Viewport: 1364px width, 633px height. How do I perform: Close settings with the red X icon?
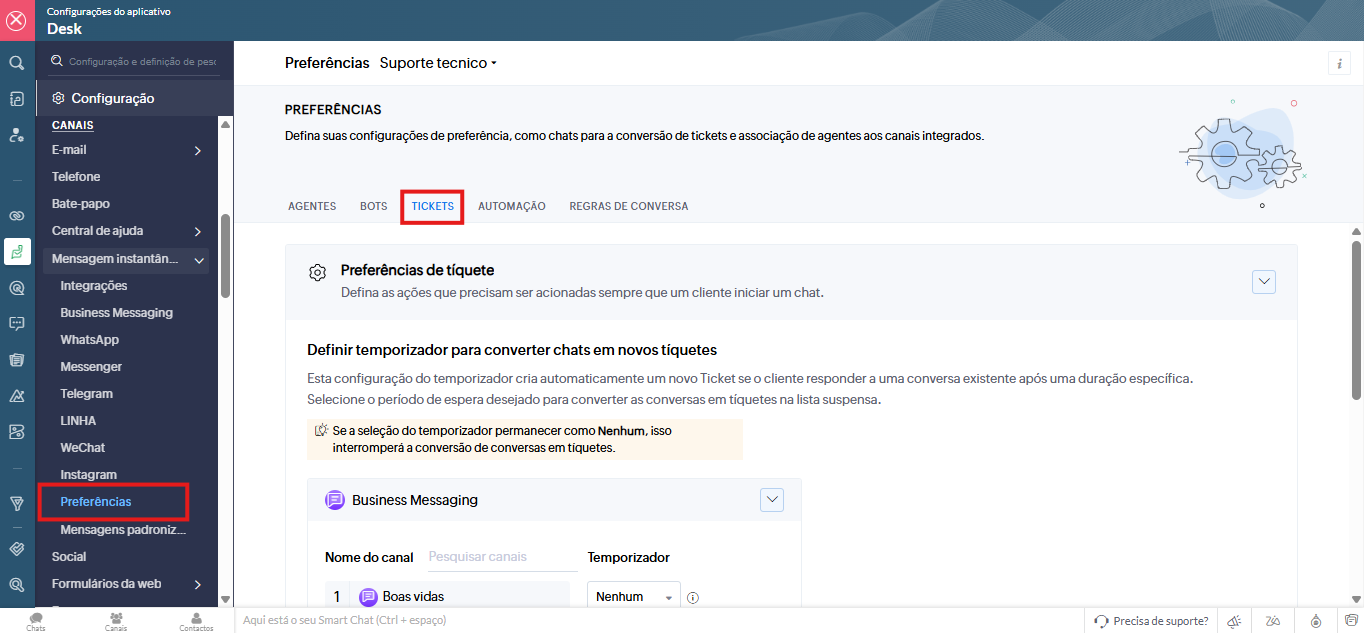17,20
